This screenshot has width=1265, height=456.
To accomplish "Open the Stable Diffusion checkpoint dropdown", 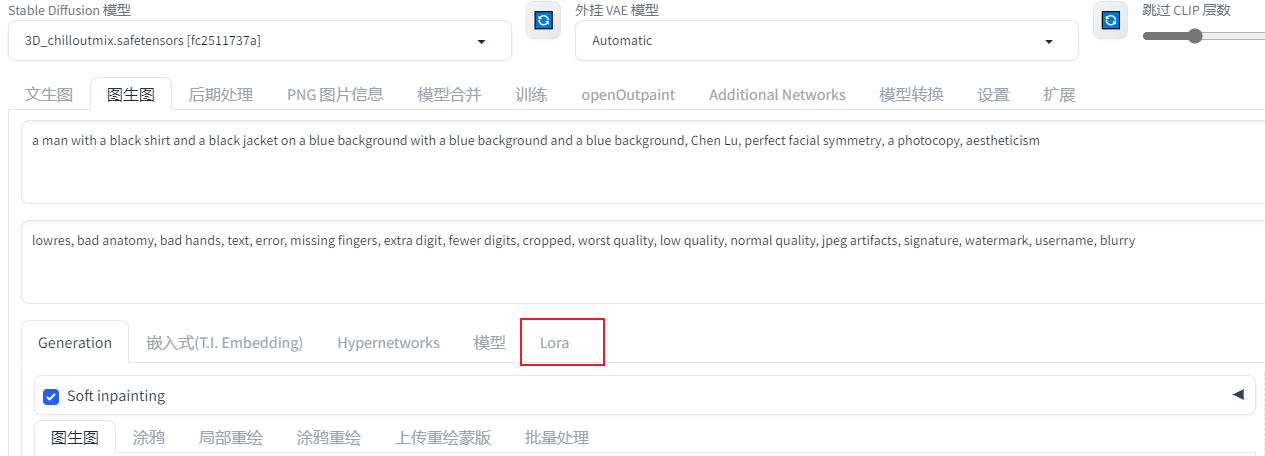I will click(x=260, y=41).
